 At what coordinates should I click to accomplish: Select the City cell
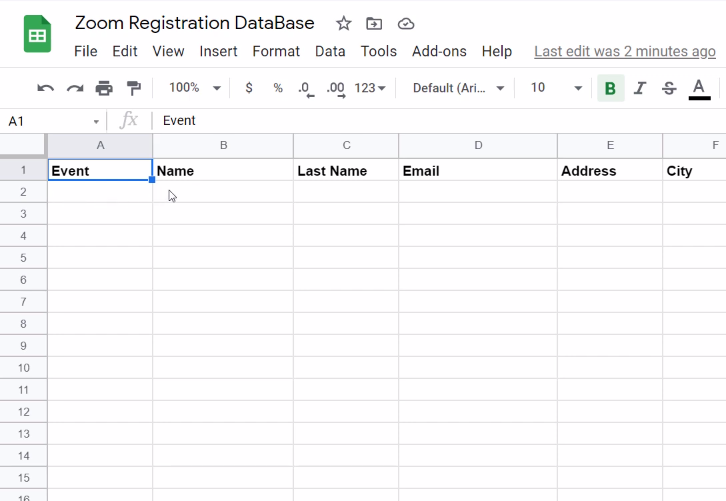(695, 170)
